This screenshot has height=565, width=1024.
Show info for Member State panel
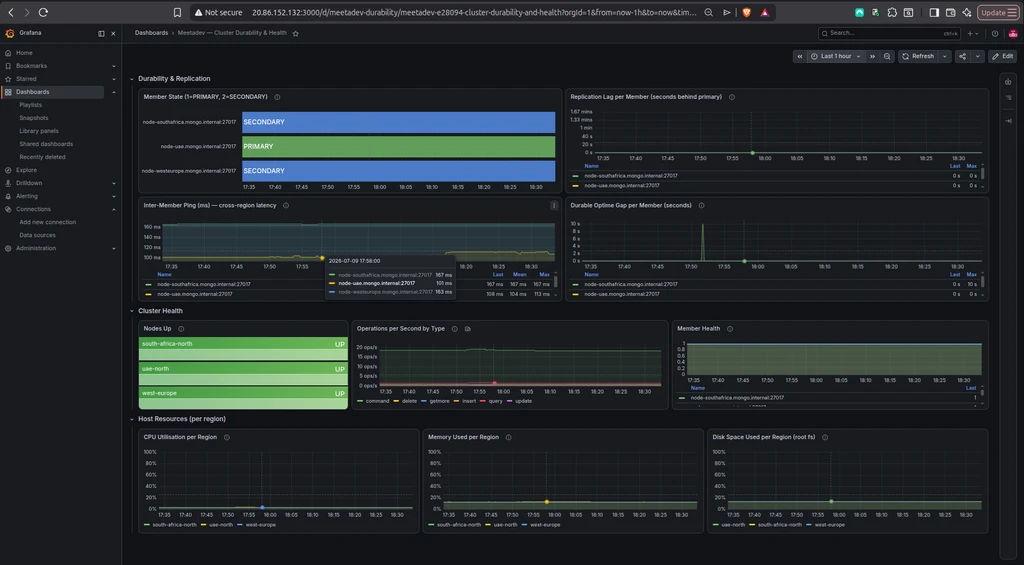point(277,97)
